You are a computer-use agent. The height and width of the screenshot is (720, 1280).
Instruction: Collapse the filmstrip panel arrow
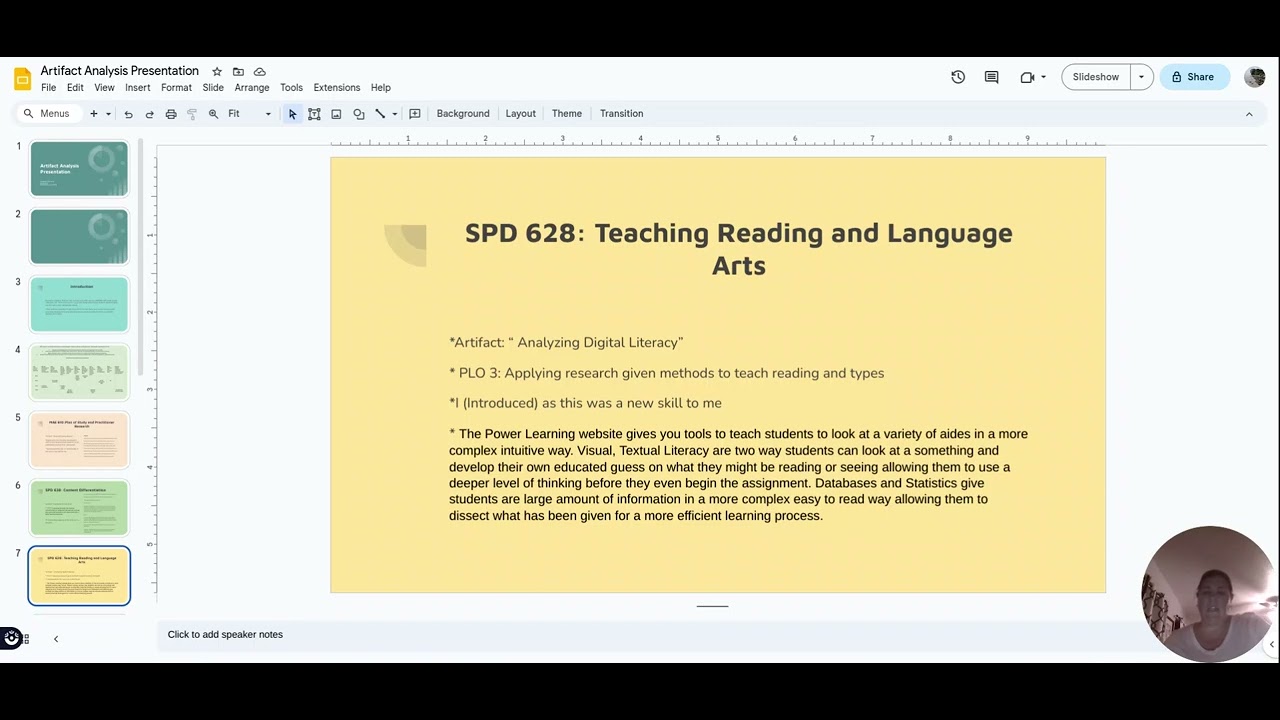point(56,639)
